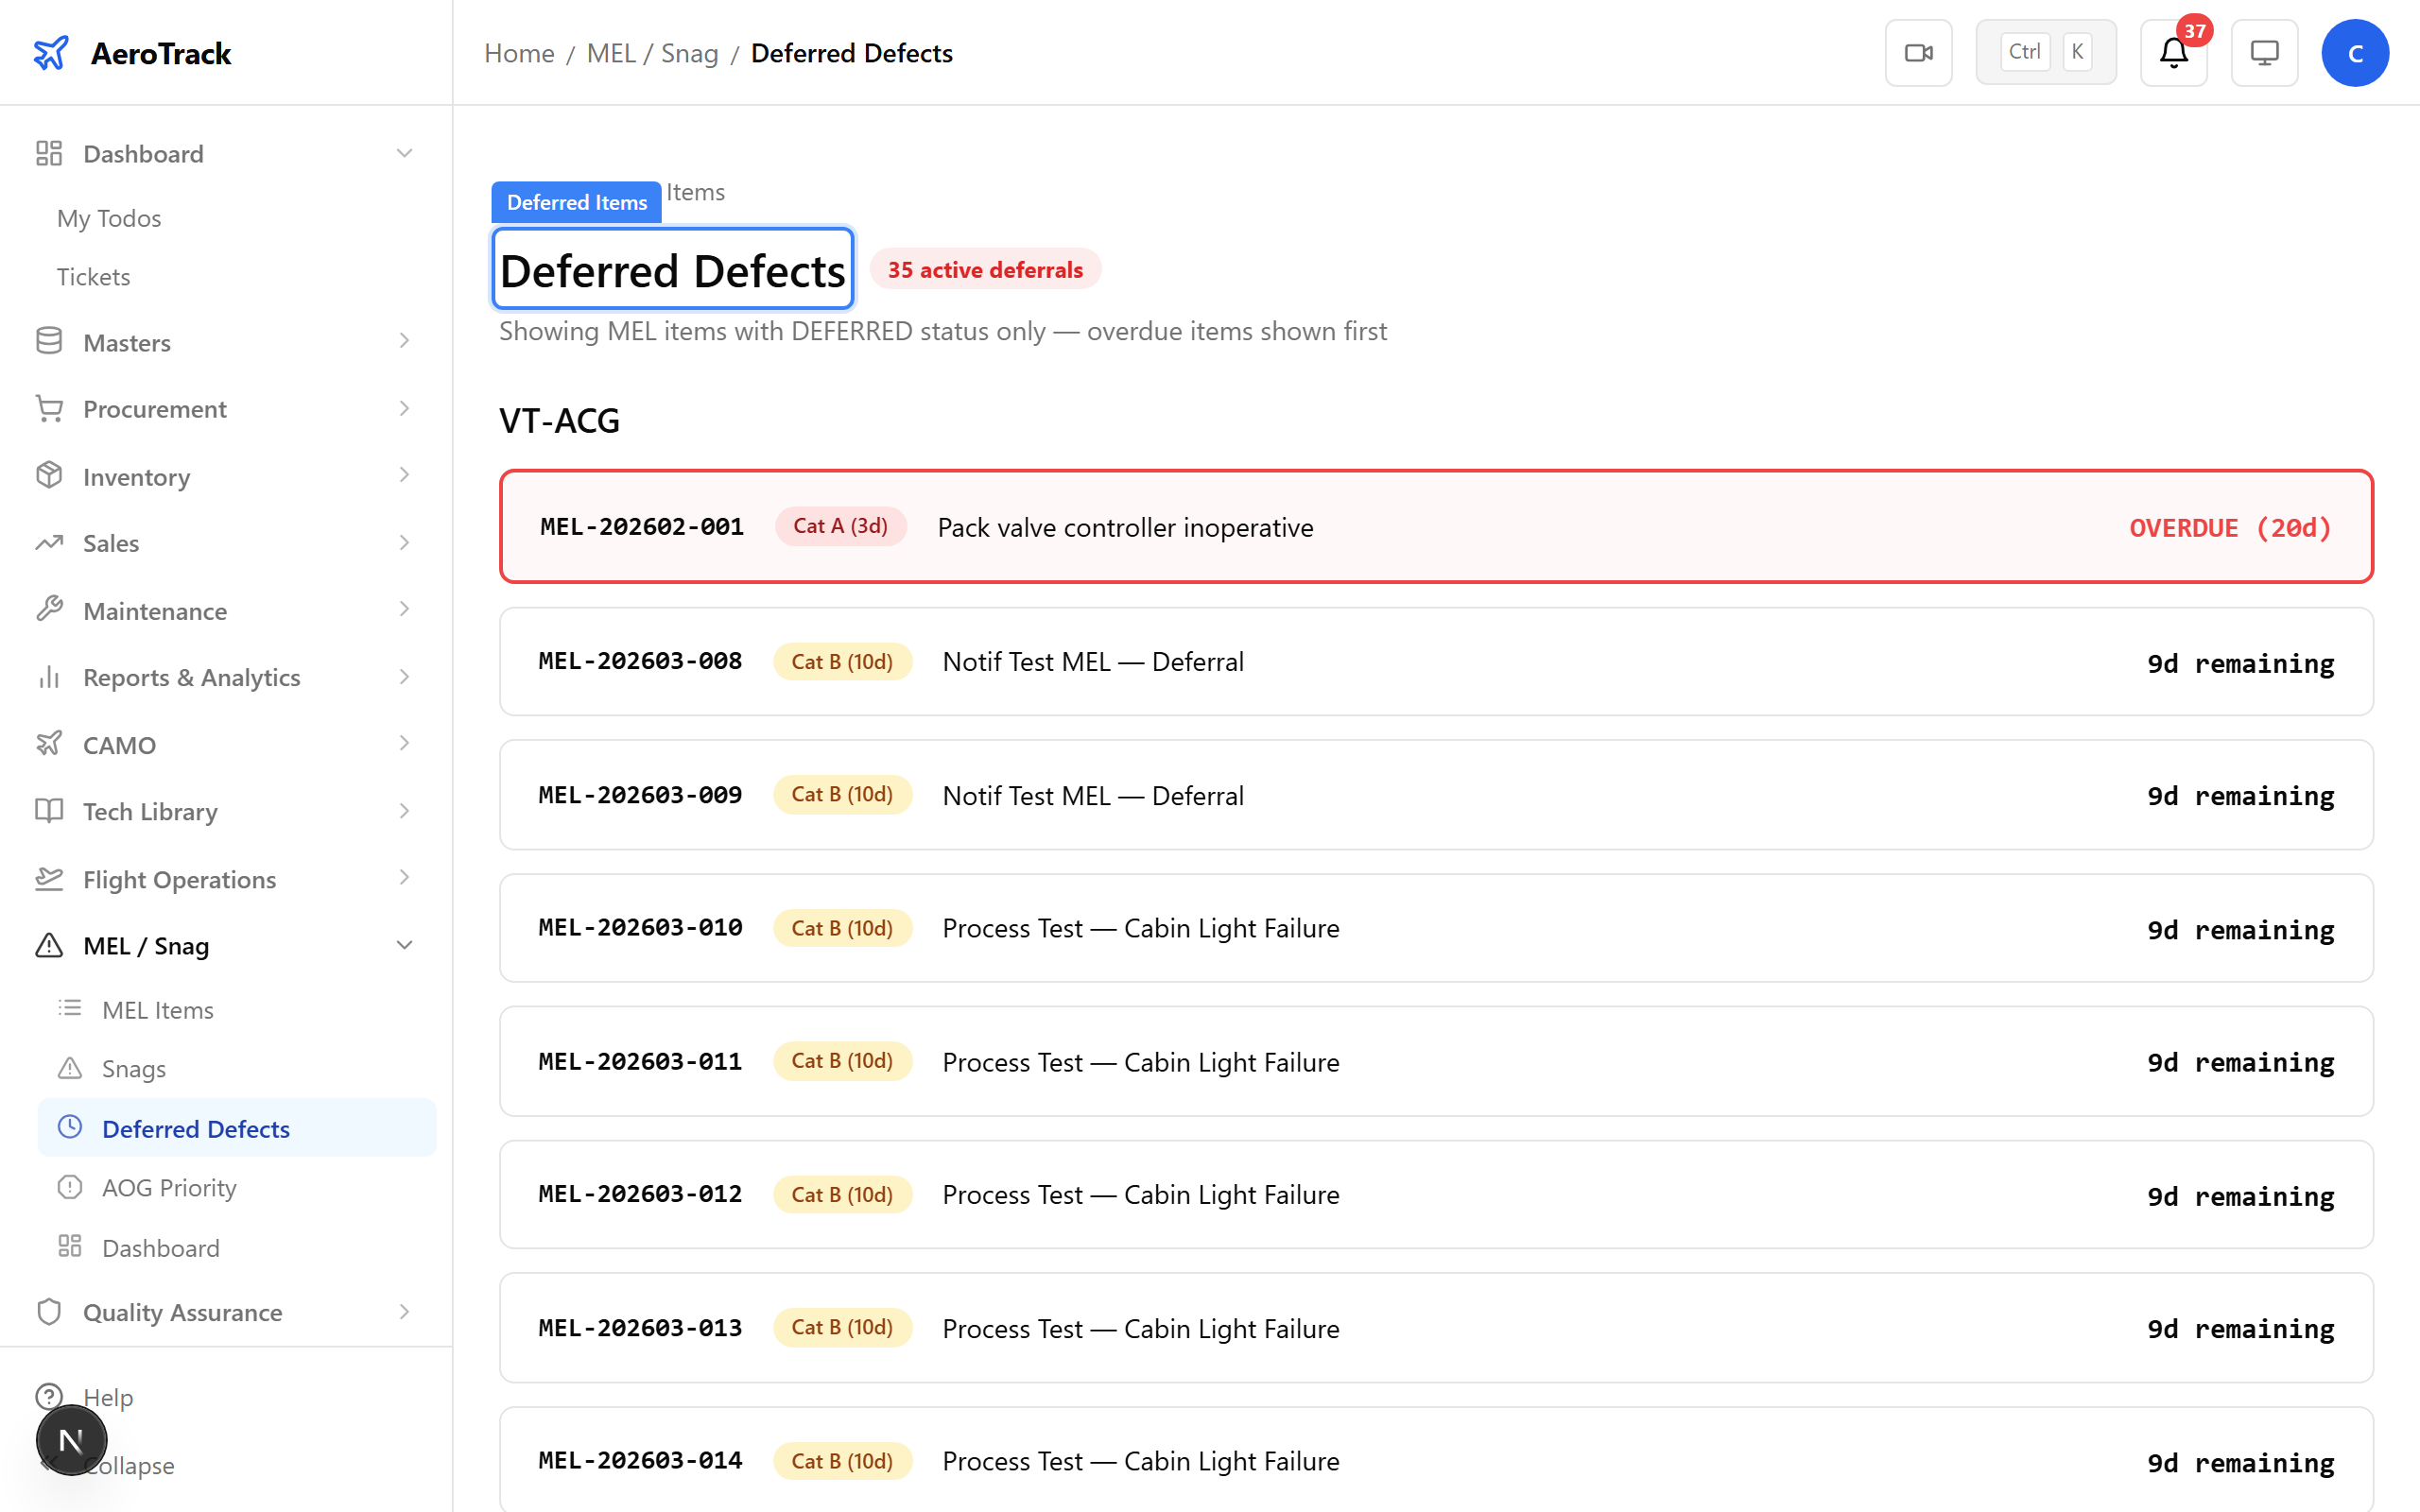Select the AOG Priority warning icon

(69, 1187)
